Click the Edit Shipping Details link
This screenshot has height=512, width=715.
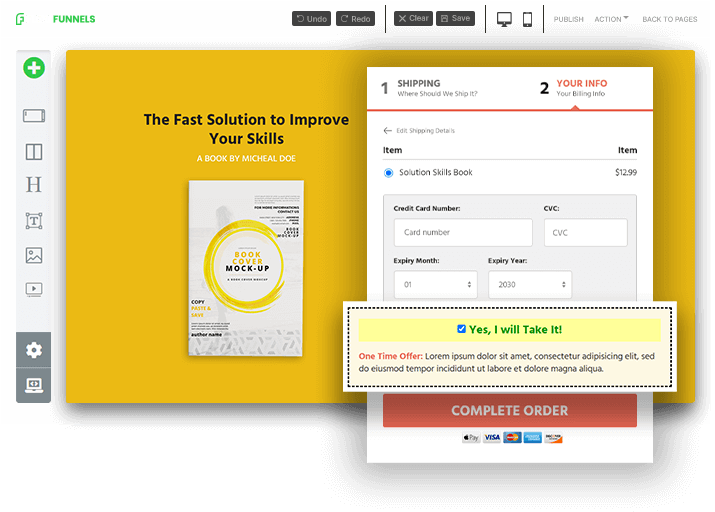coord(419,131)
